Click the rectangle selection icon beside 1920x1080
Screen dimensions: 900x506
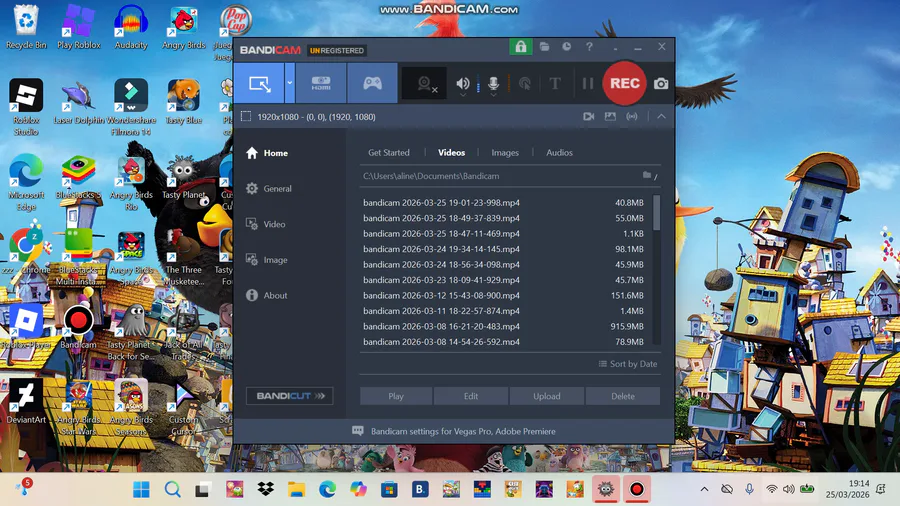tap(246, 116)
